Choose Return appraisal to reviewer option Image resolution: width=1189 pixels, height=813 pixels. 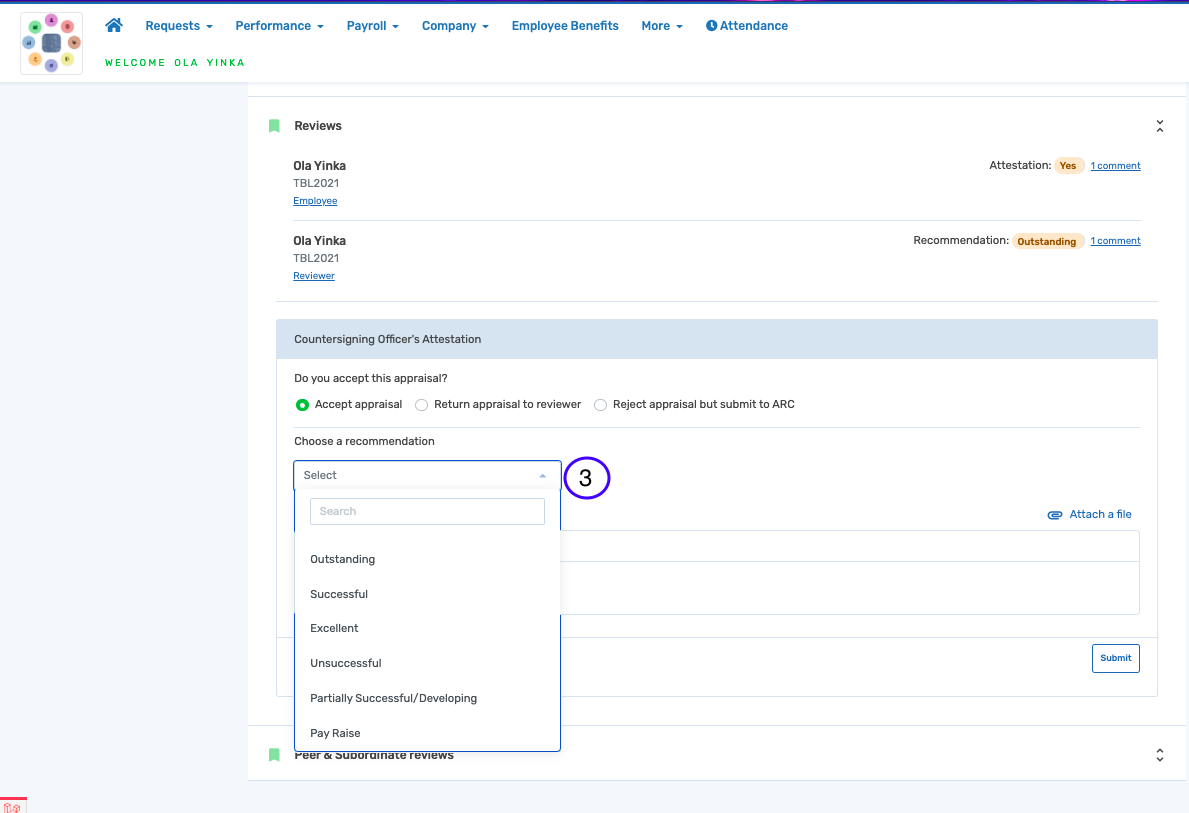(x=422, y=405)
